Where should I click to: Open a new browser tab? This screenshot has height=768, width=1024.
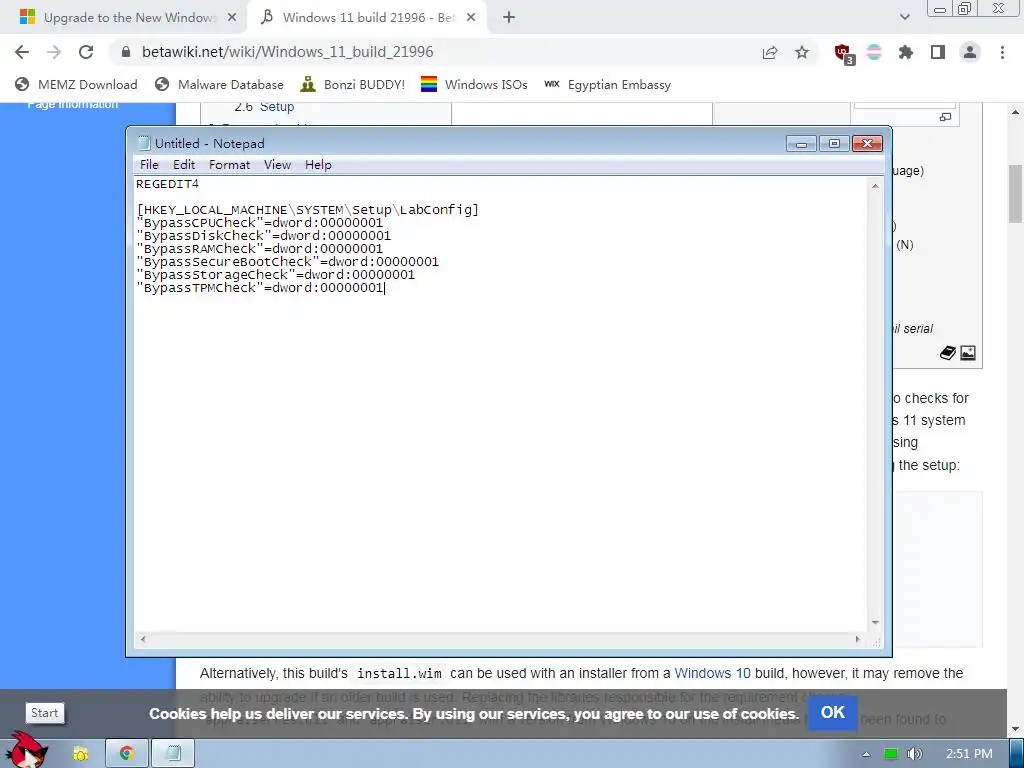(509, 18)
